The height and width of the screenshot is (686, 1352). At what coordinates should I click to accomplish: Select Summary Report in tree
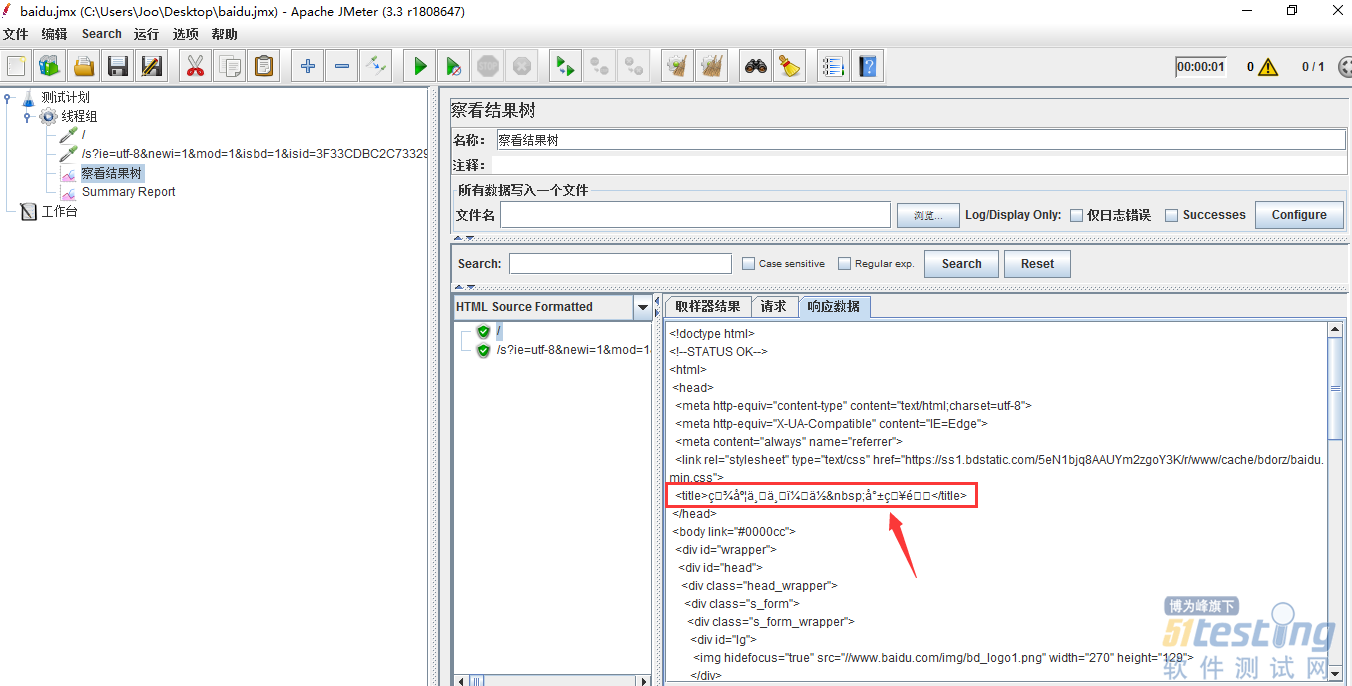(x=128, y=192)
